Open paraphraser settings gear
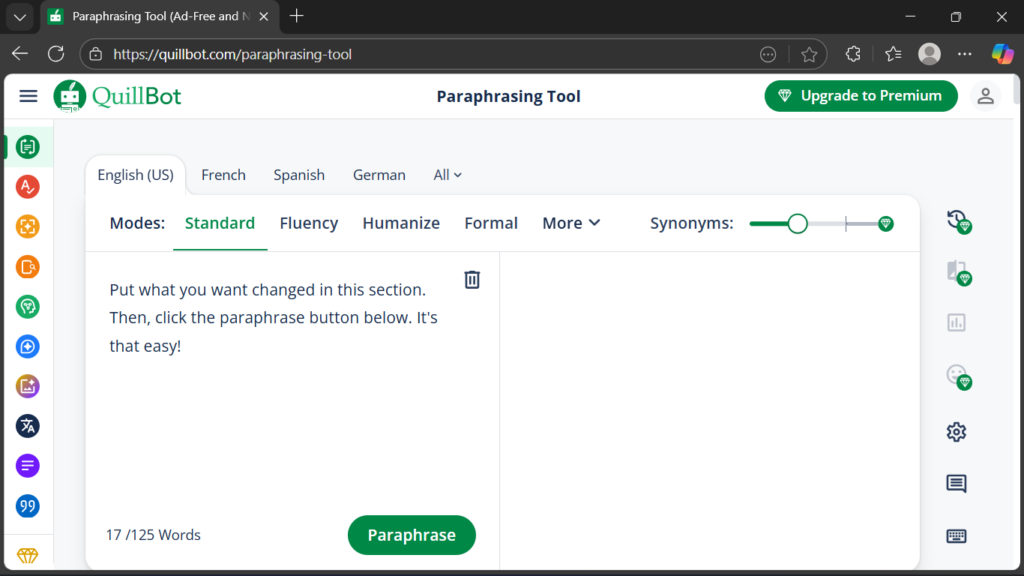Image resolution: width=1024 pixels, height=576 pixels. 956,431
